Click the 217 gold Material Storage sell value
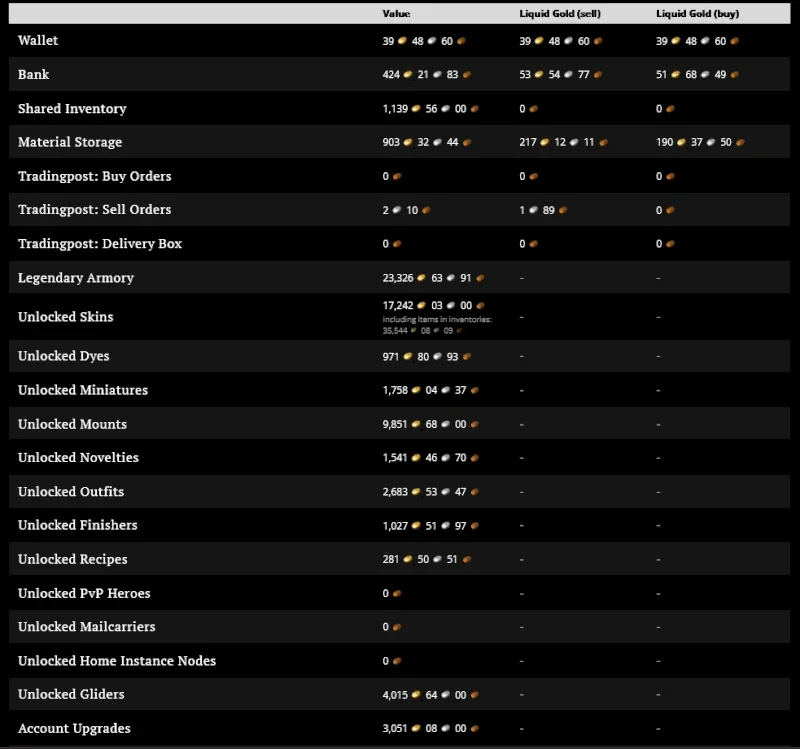Viewport: 800px width, 749px height. click(528, 142)
